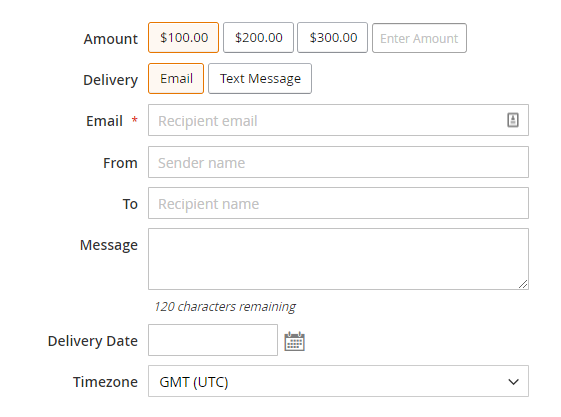This screenshot has height=417, width=561.
Task: Click the Enter Amount custom field
Action: pos(419,38)
